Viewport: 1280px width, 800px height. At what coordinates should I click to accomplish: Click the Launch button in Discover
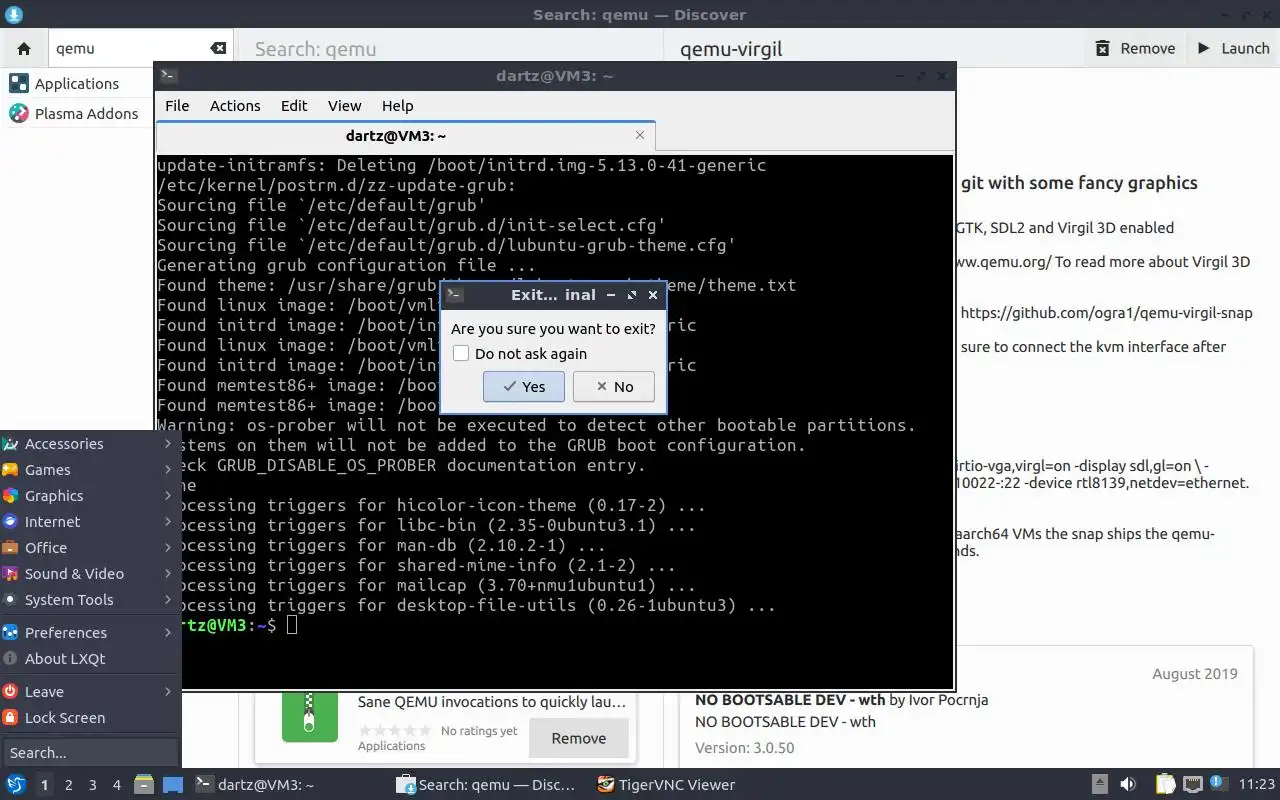(x=1232, y=48)
